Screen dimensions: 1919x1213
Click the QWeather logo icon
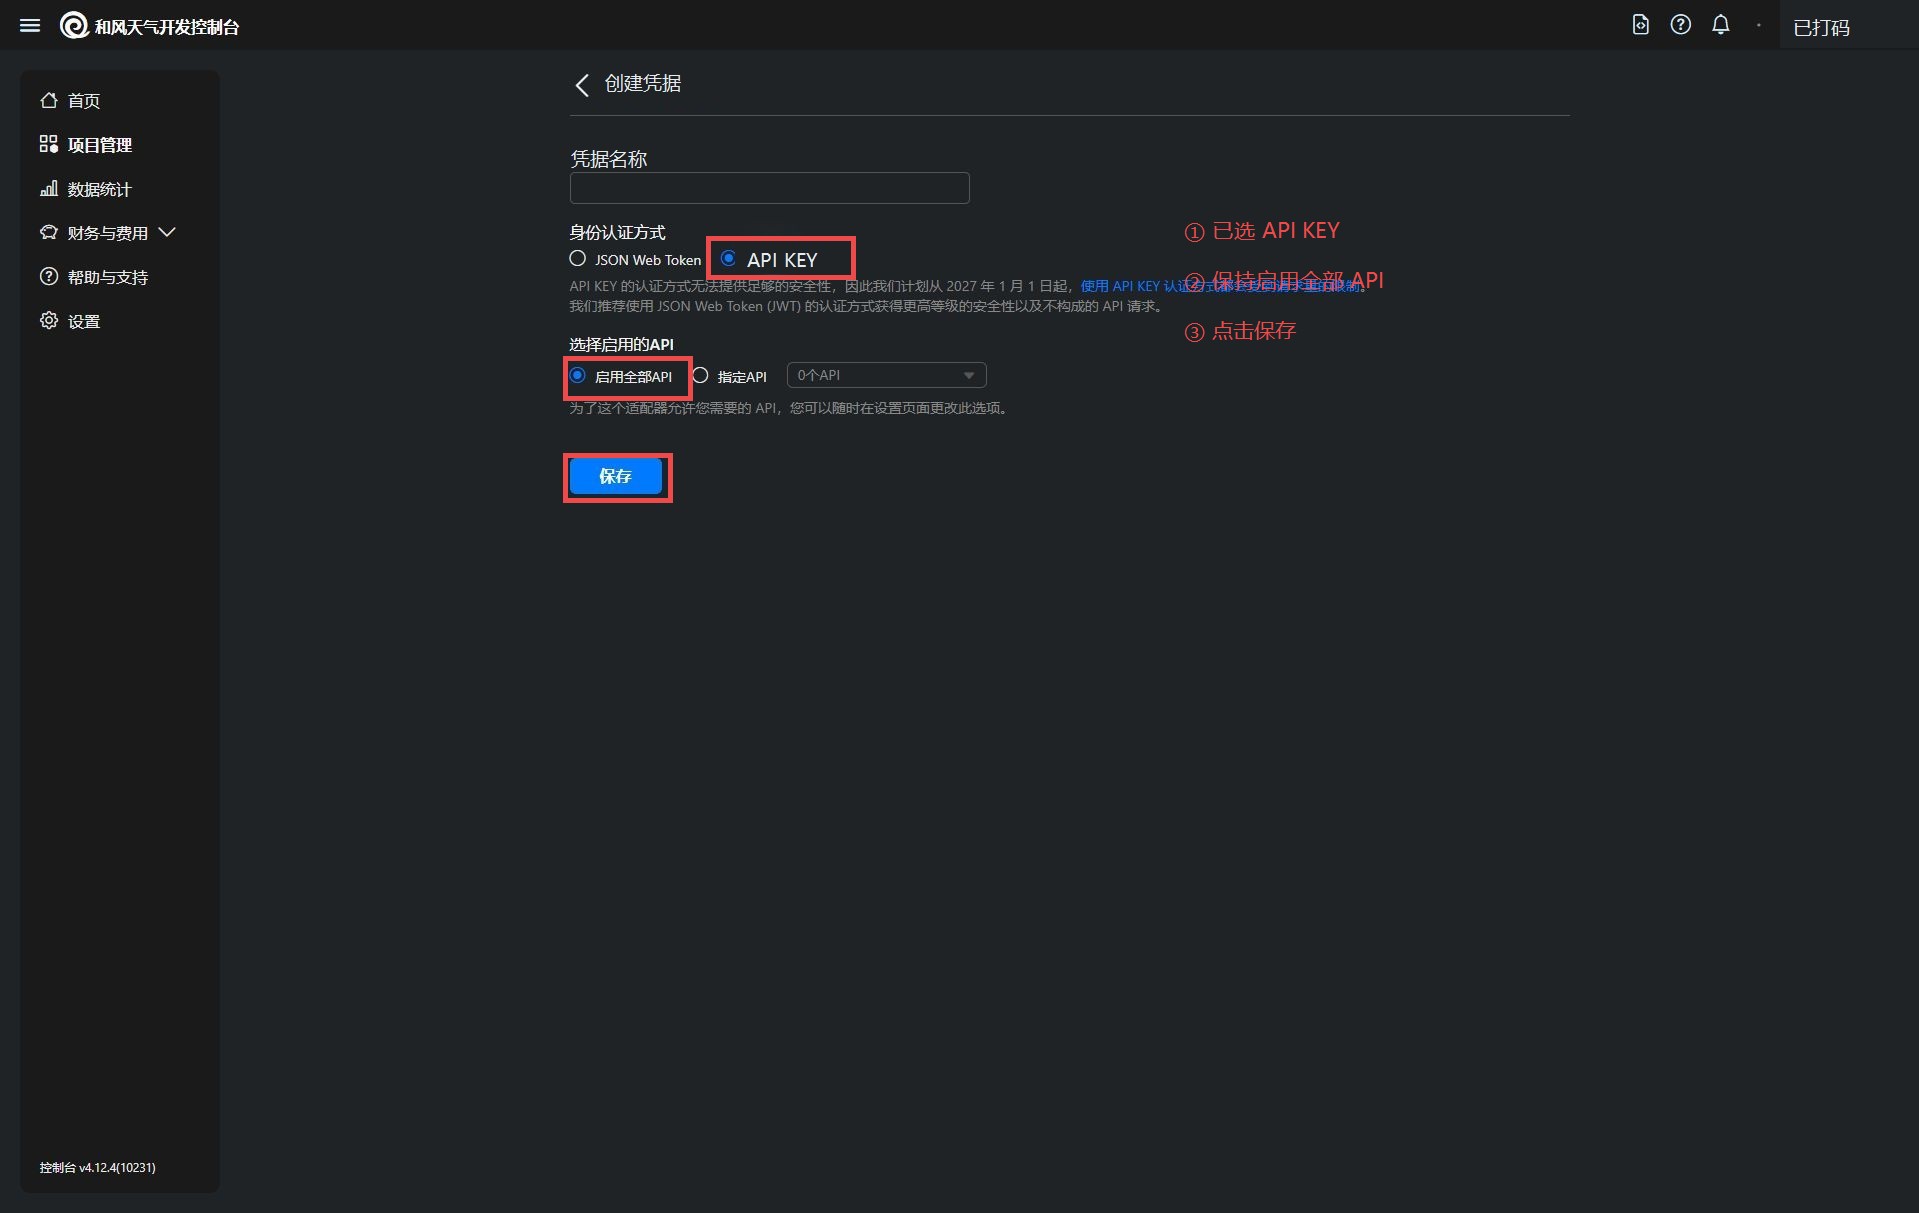click(x=74, y=26)
